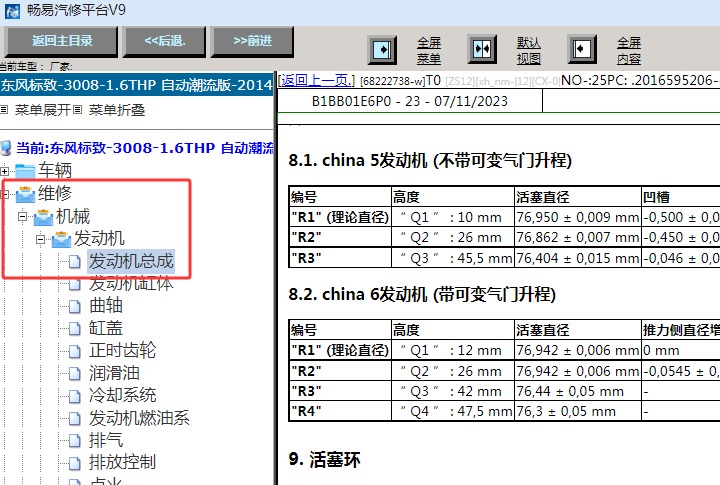
Task: Go back with <<后退 button
Action: [164, 41]
